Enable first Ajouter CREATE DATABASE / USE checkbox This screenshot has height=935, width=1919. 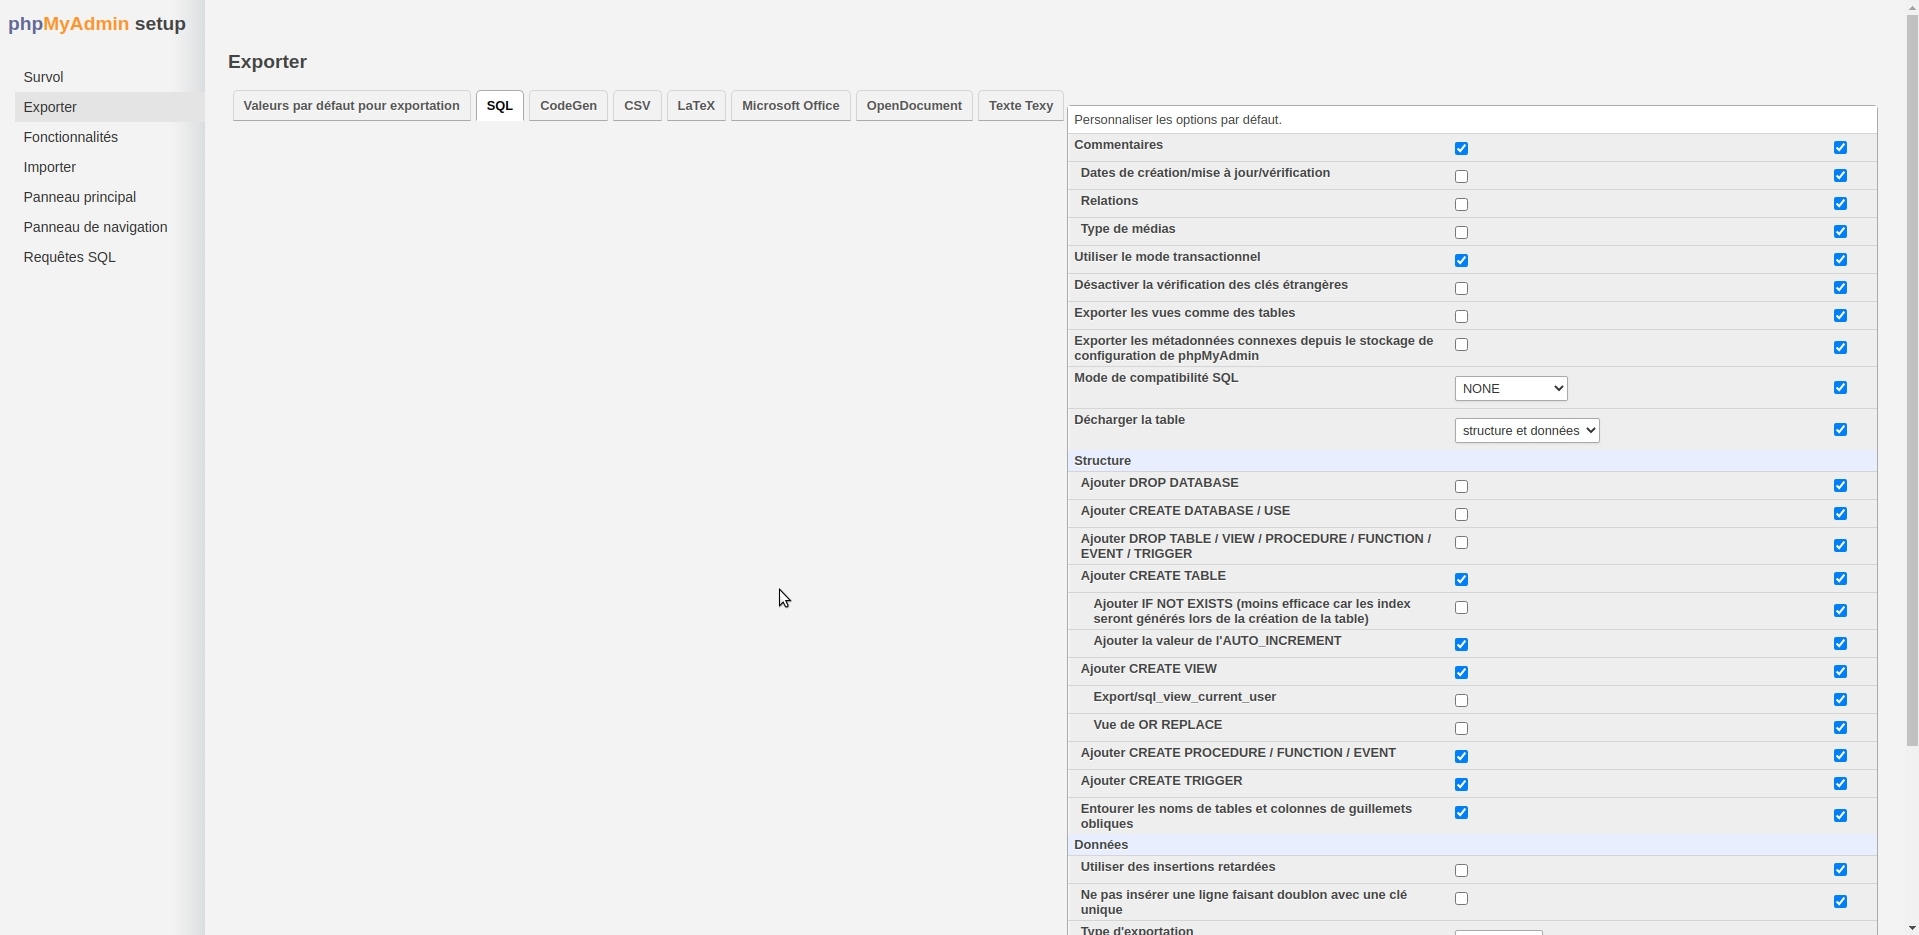click(x=1461, y=515)
